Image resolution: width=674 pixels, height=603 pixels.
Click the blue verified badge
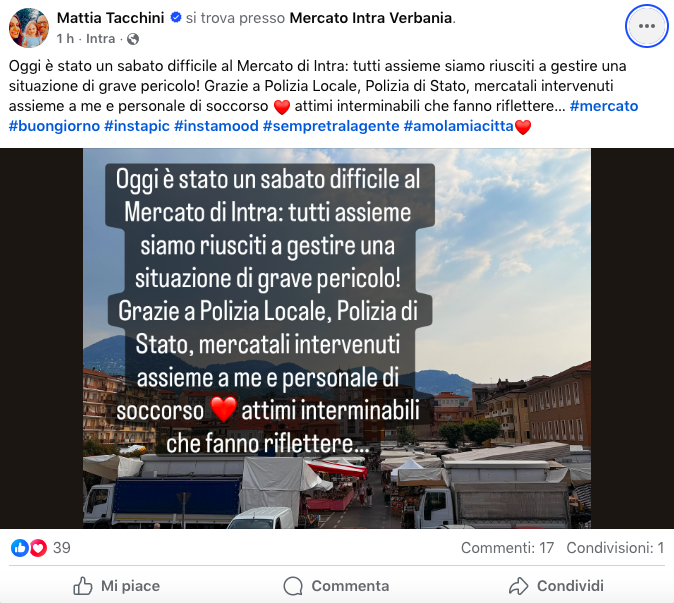pos(175,17)
